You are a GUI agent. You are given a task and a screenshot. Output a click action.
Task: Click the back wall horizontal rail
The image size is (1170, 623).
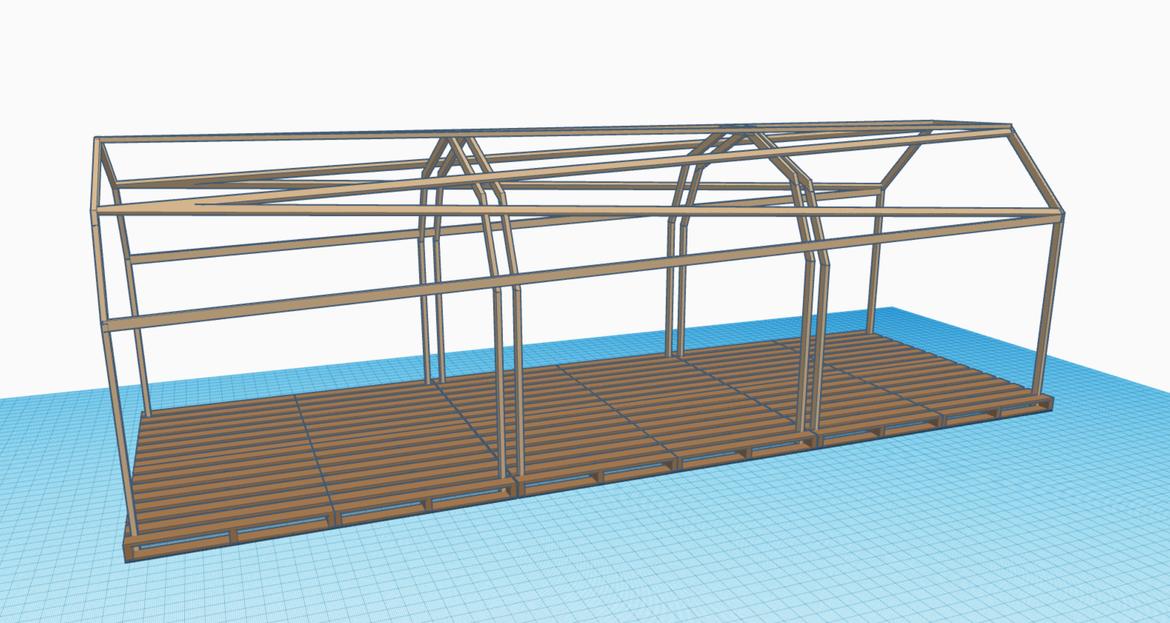pos(280,244)
